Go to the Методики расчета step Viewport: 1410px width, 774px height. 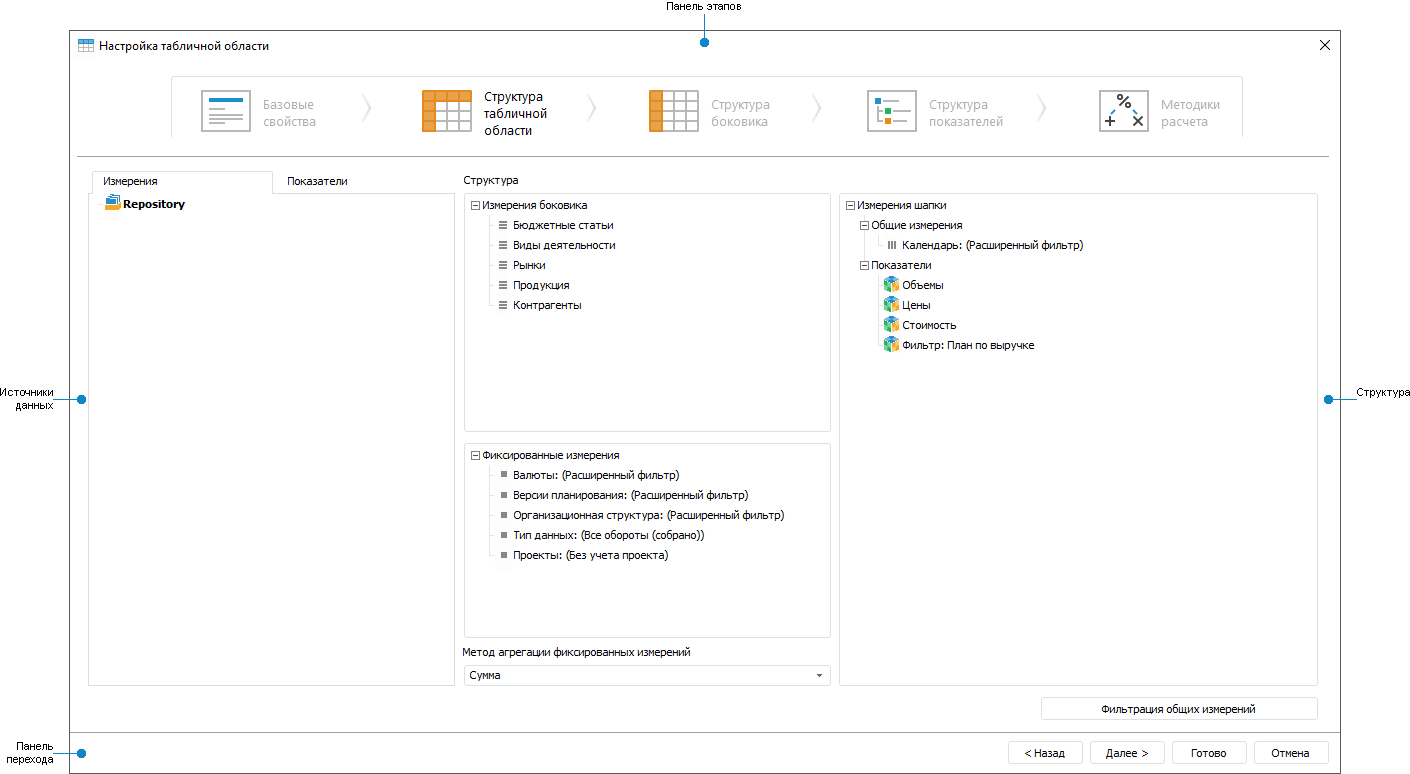click(x=1190, y=113)
